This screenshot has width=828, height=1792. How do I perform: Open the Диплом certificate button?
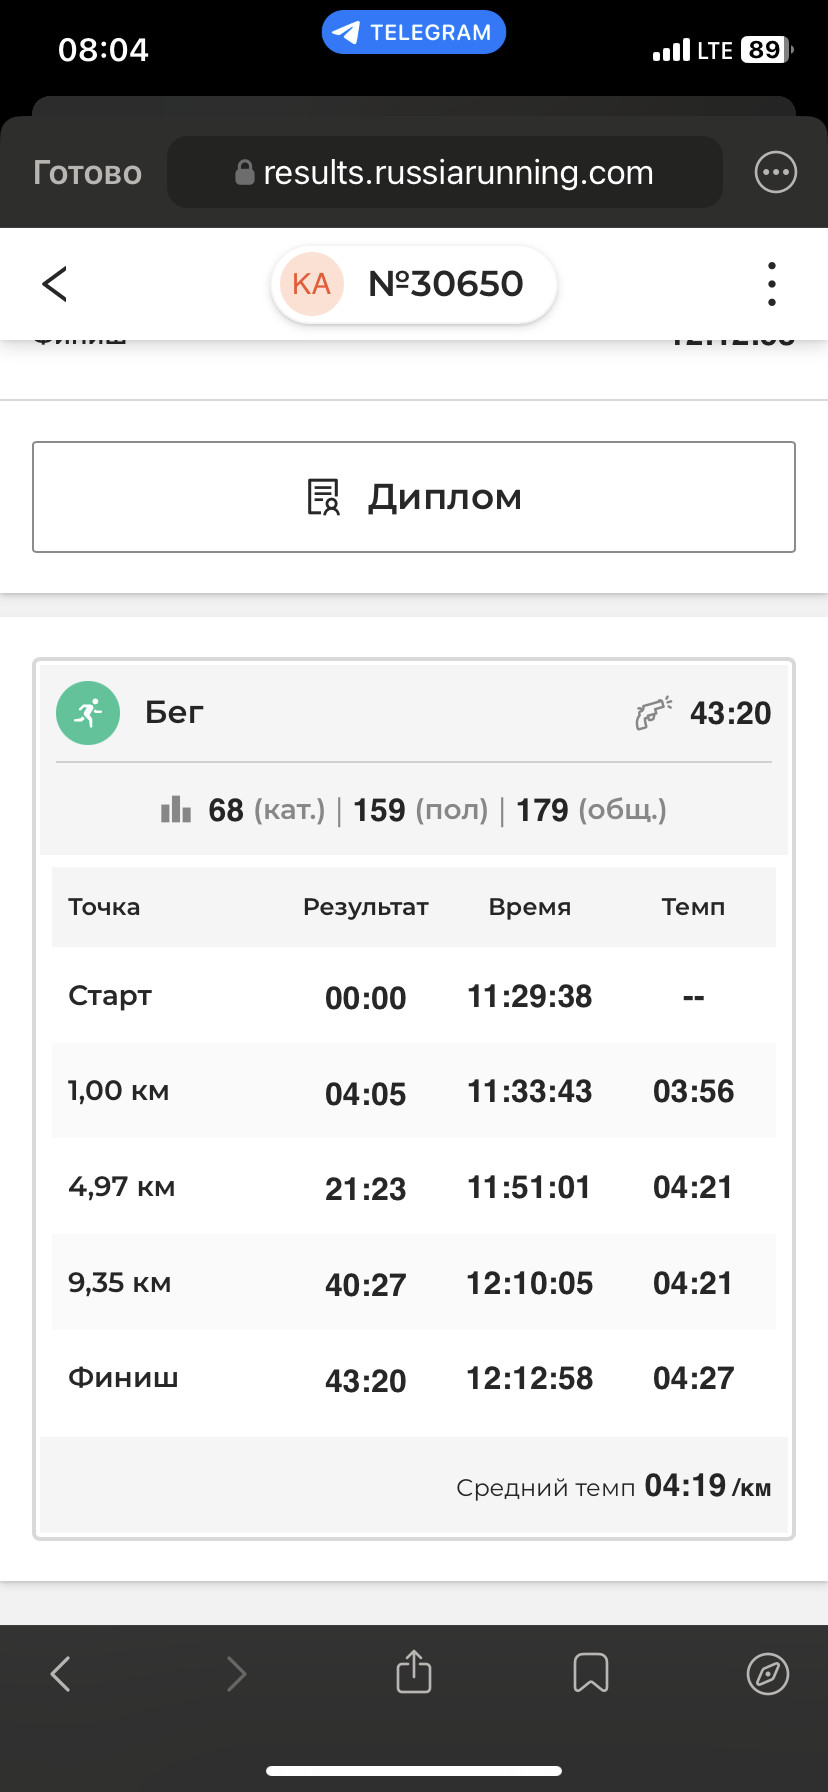click(x=414, y=497)
